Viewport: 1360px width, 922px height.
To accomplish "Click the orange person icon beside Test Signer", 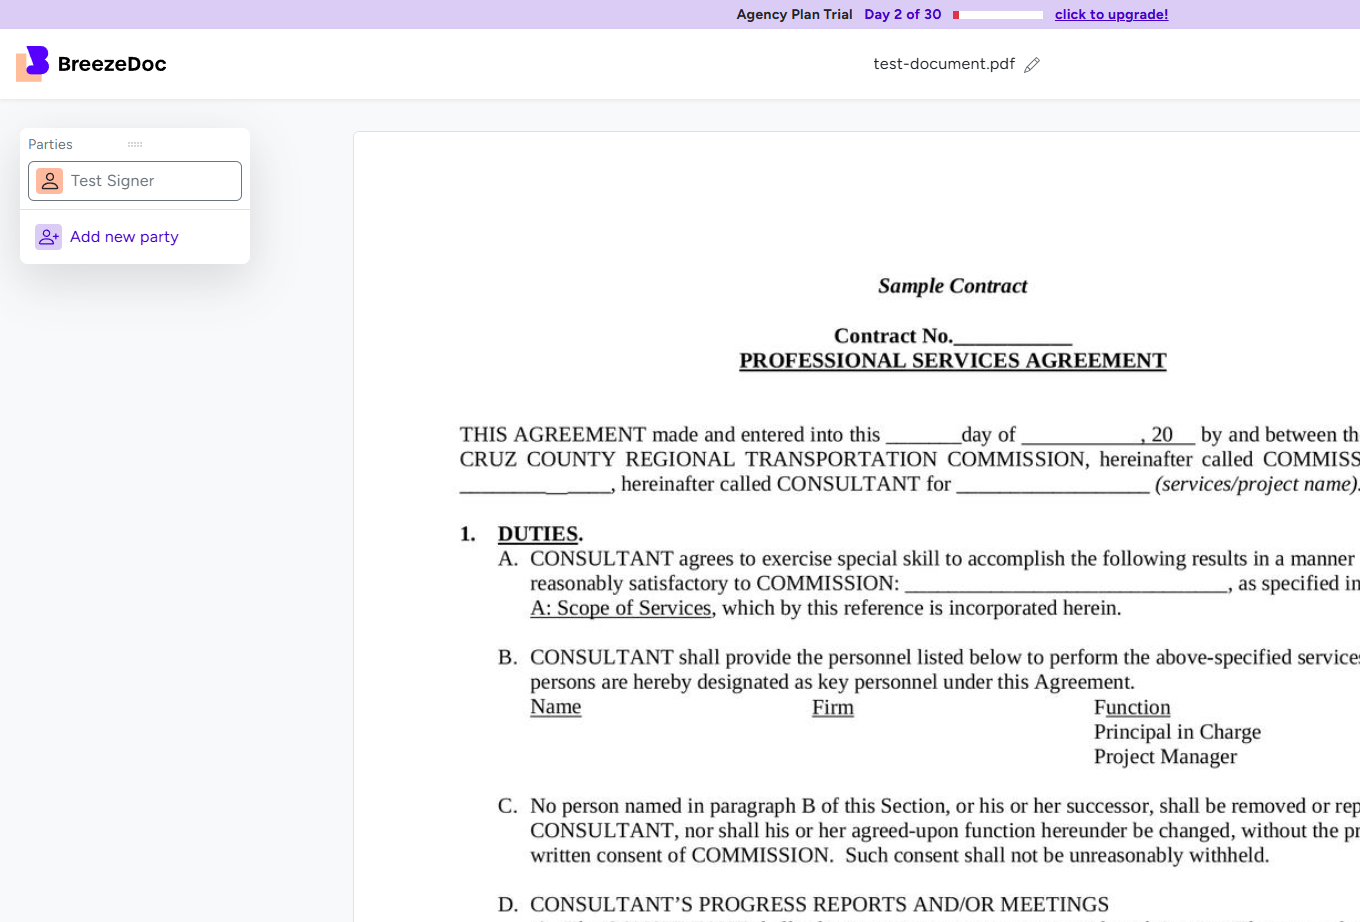I will pyautogui.click(x=48, y=181).
